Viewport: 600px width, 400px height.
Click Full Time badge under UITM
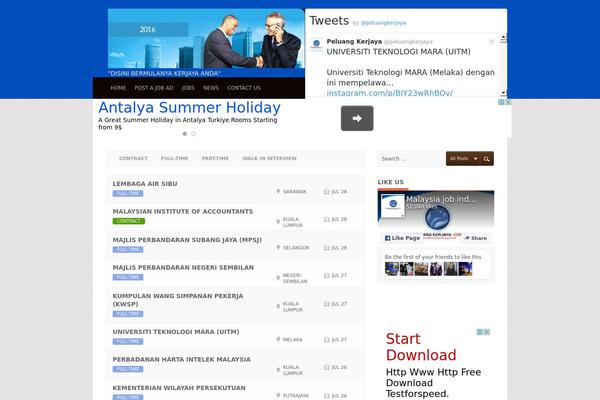[x=128, y=341]
